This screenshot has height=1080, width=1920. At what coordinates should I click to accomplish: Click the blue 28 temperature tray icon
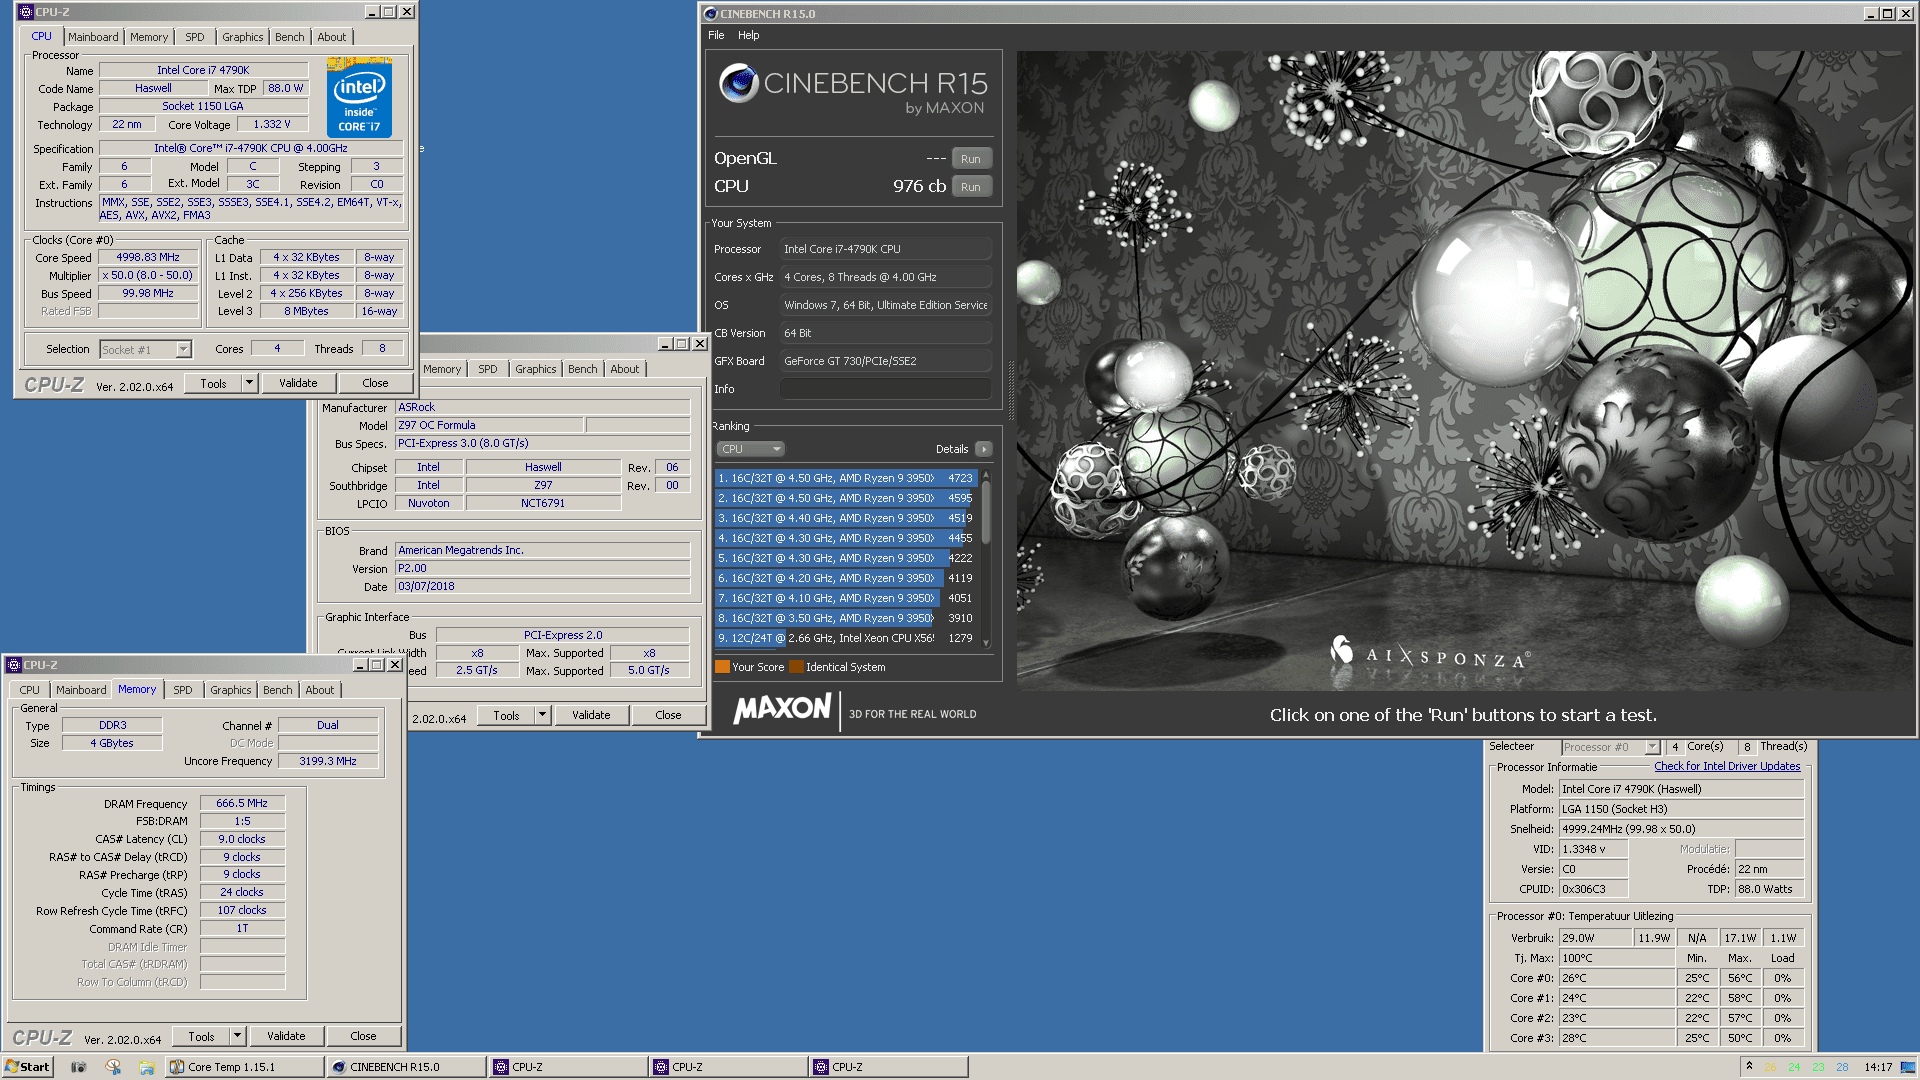pos(1842,1067)
